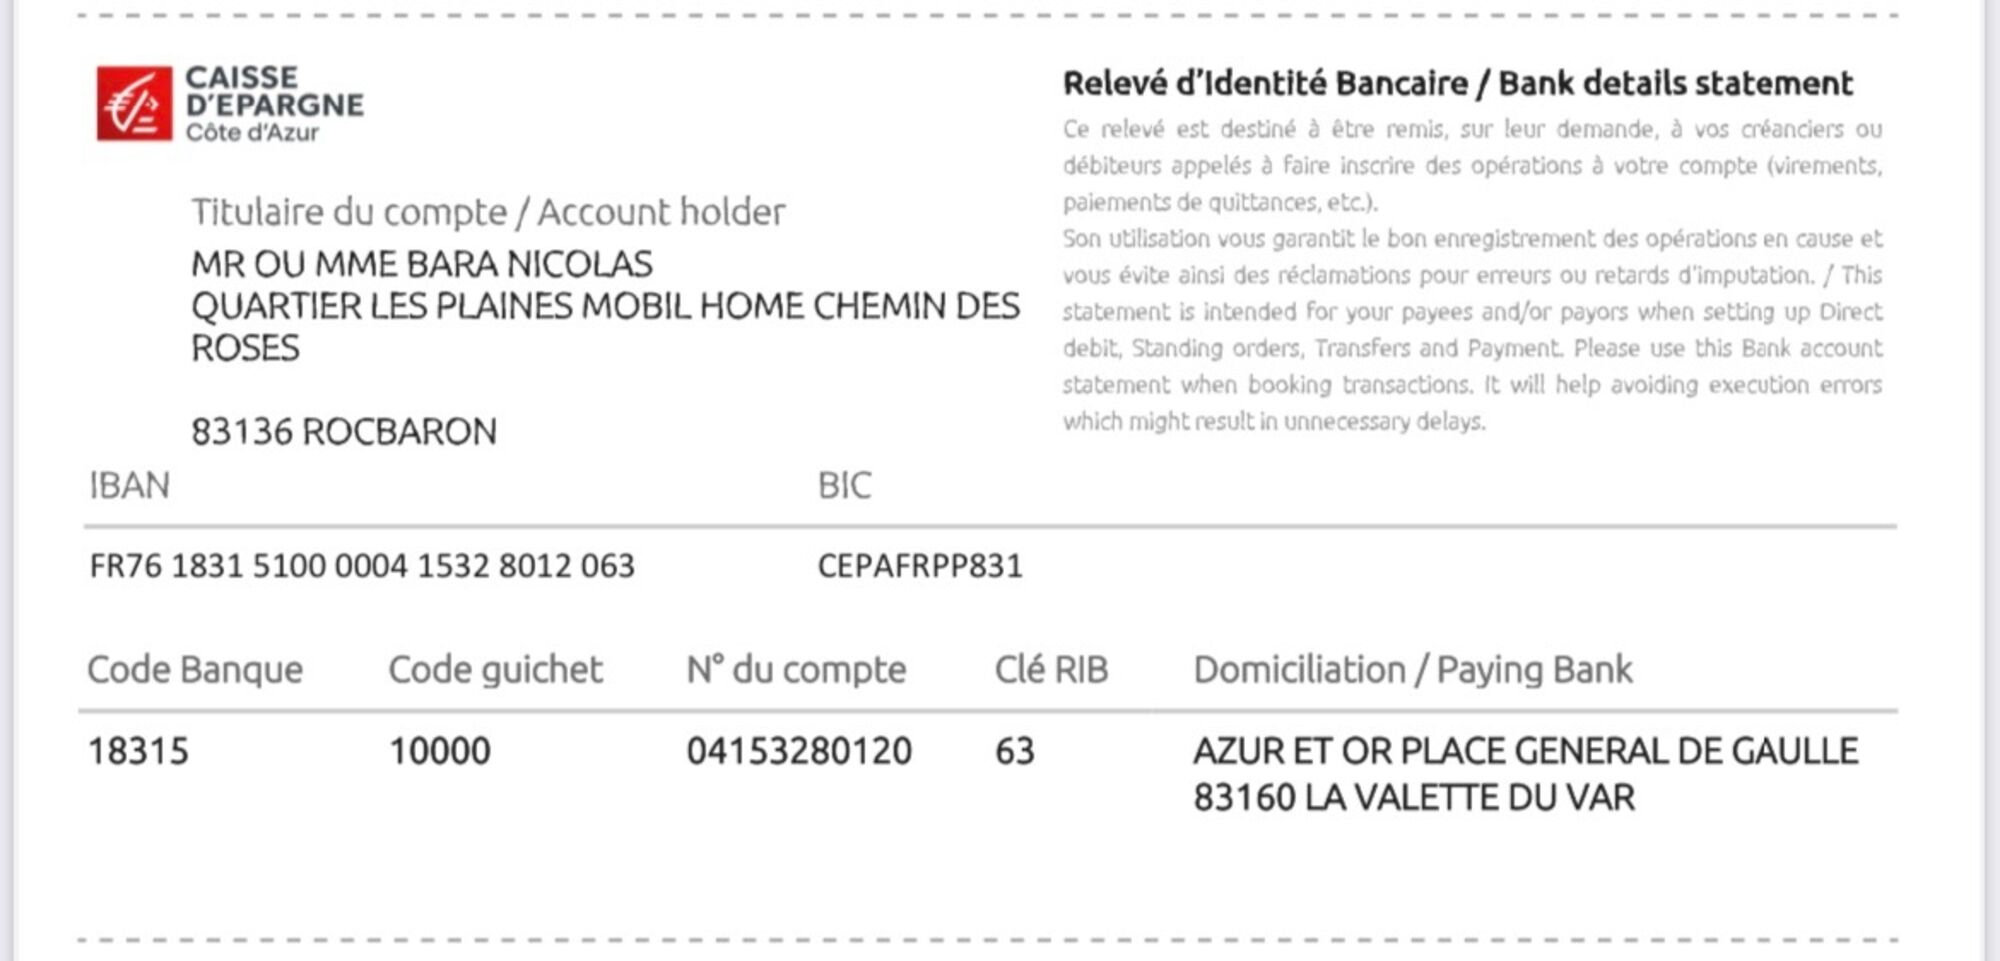Click the Domiciliation / Paying Bank header

[x=1412, y=670]
